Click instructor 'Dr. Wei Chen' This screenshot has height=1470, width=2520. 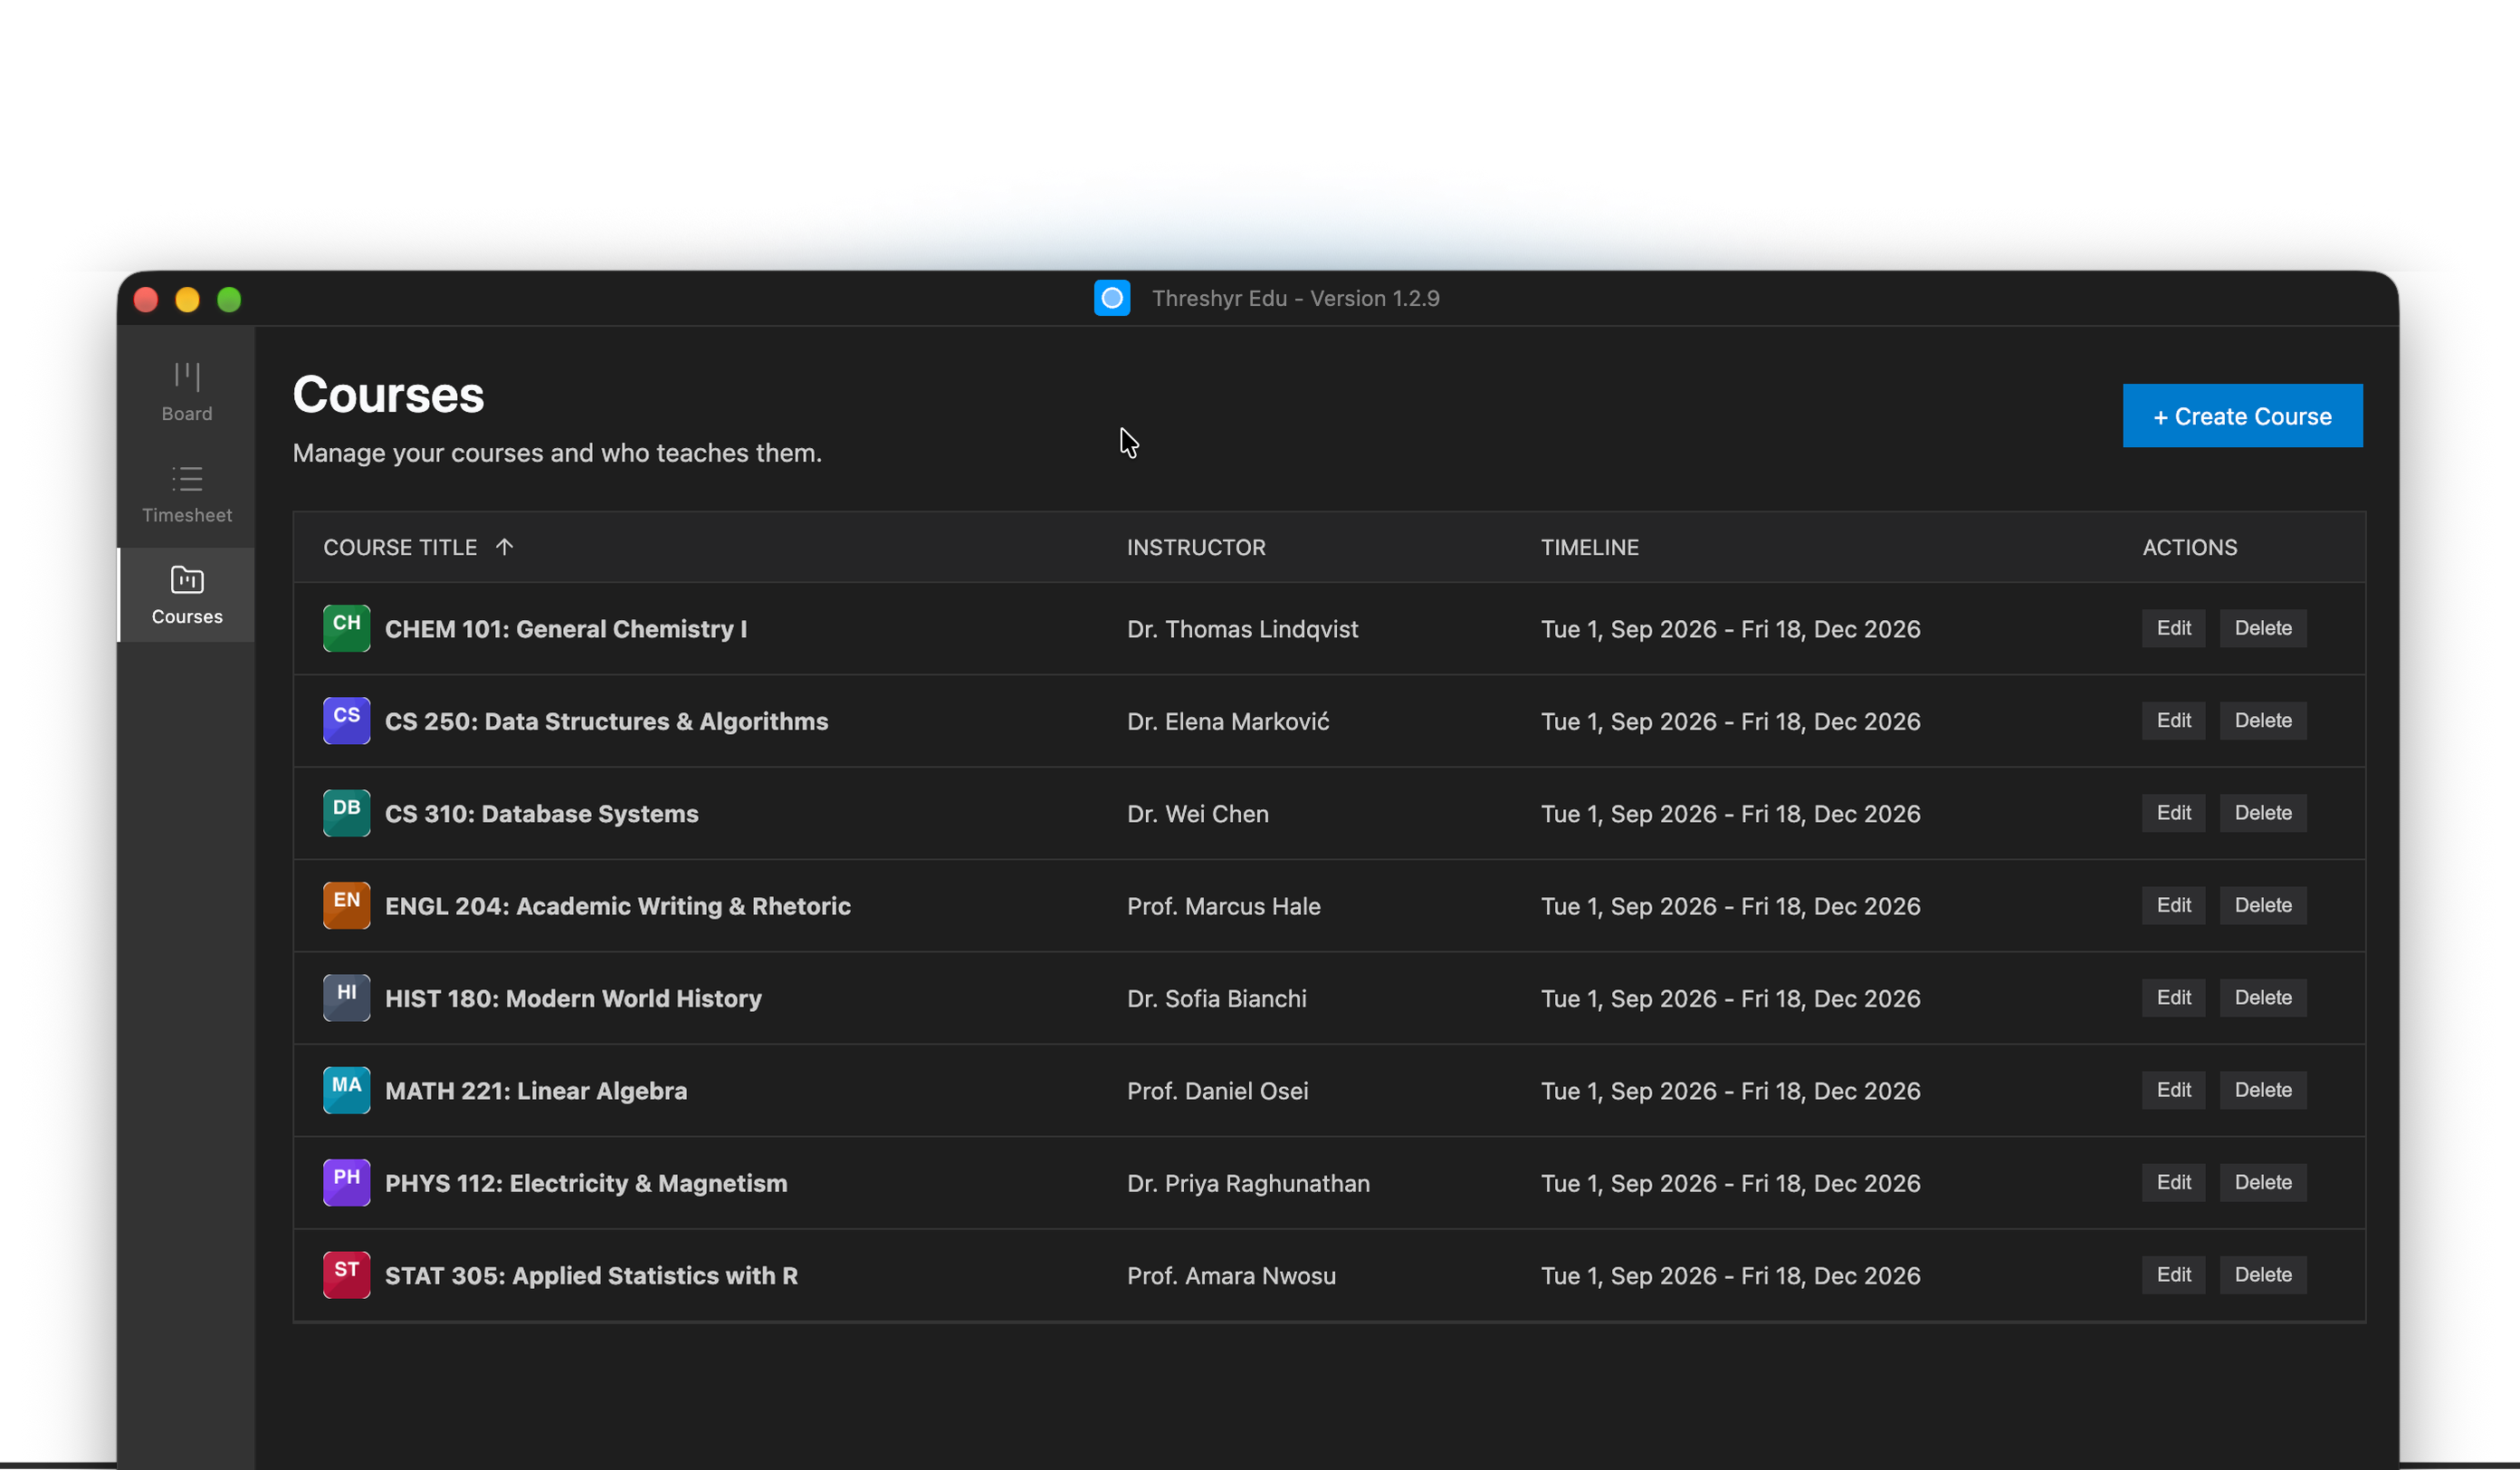click(x=1197, y=814)
